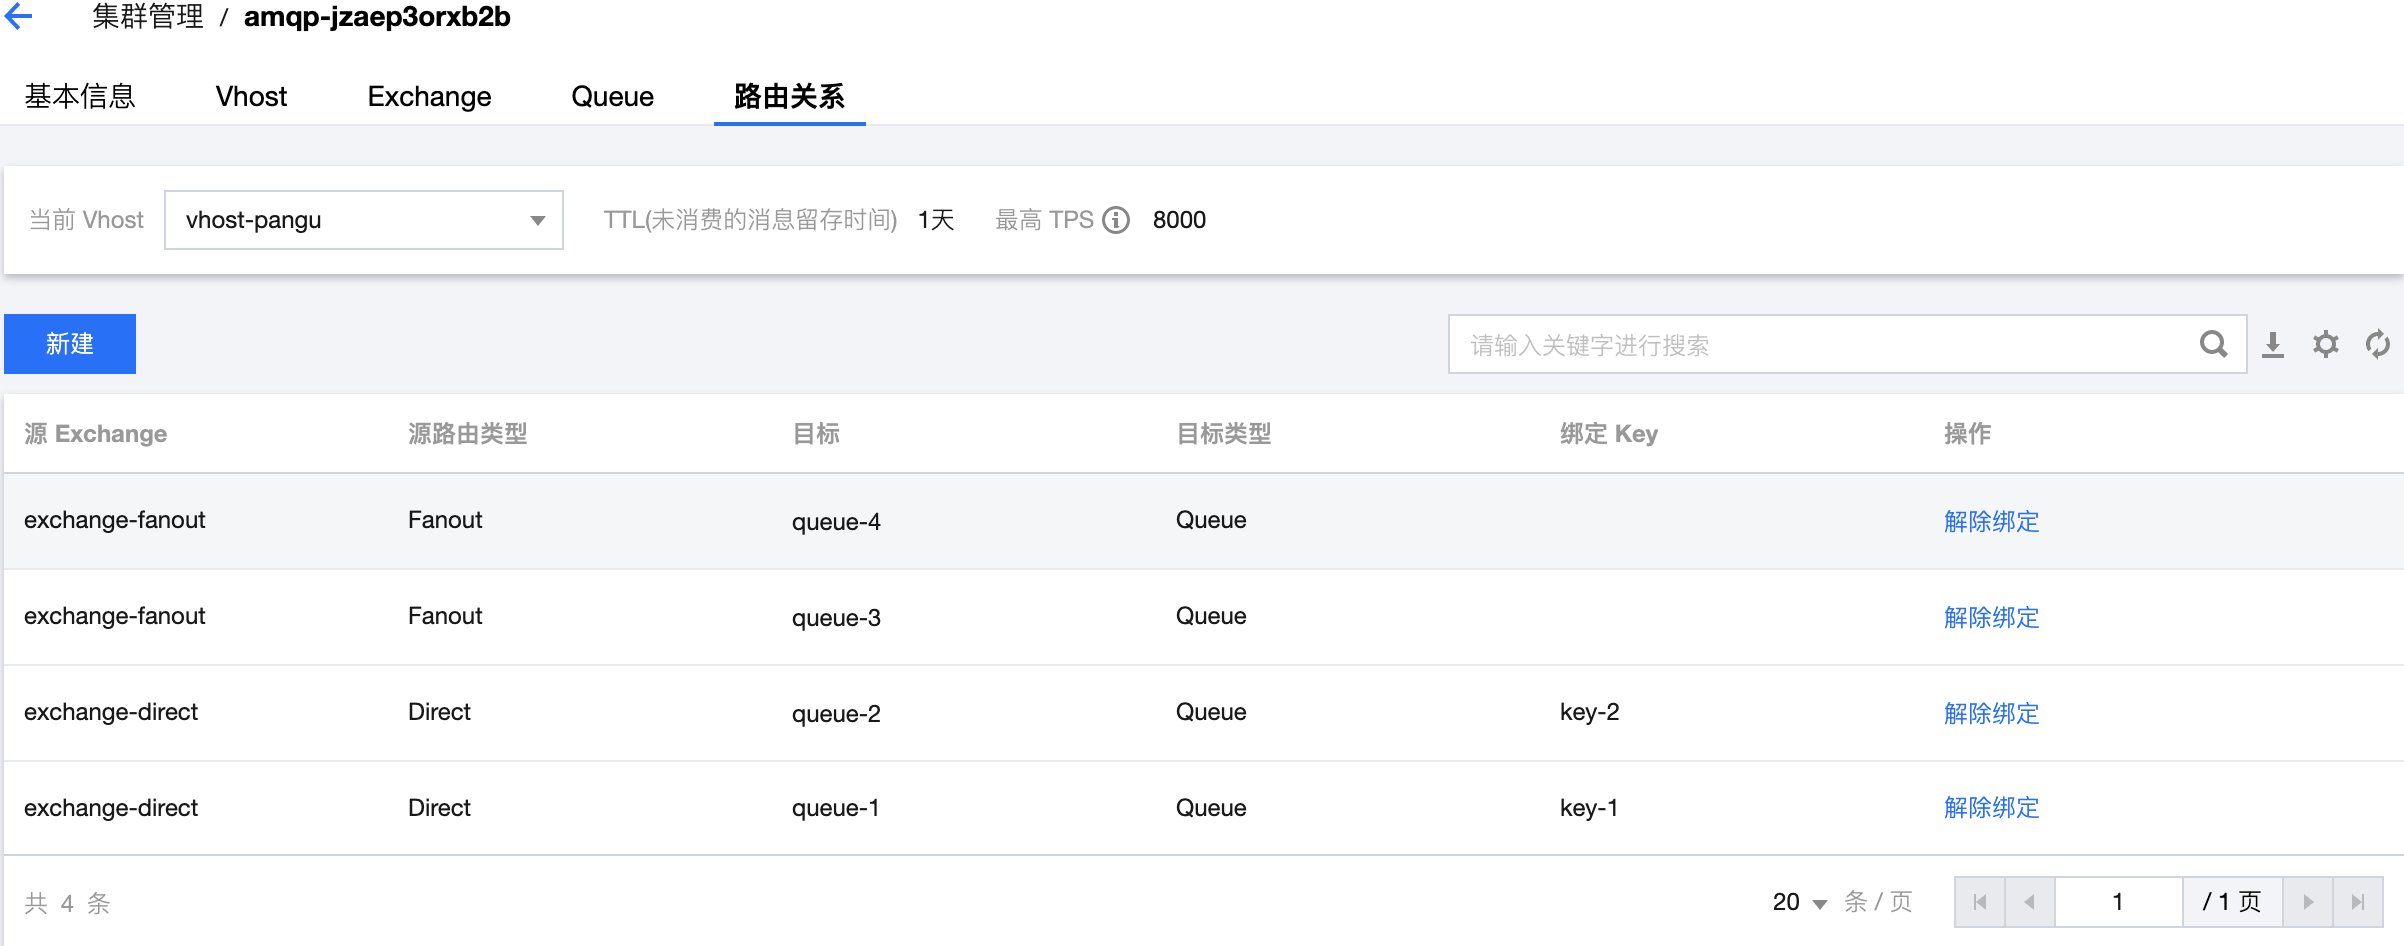Unbind queue-3 with 解除绑定
This screenshot has width=2404, height=946.
(x=1991, y=617)
